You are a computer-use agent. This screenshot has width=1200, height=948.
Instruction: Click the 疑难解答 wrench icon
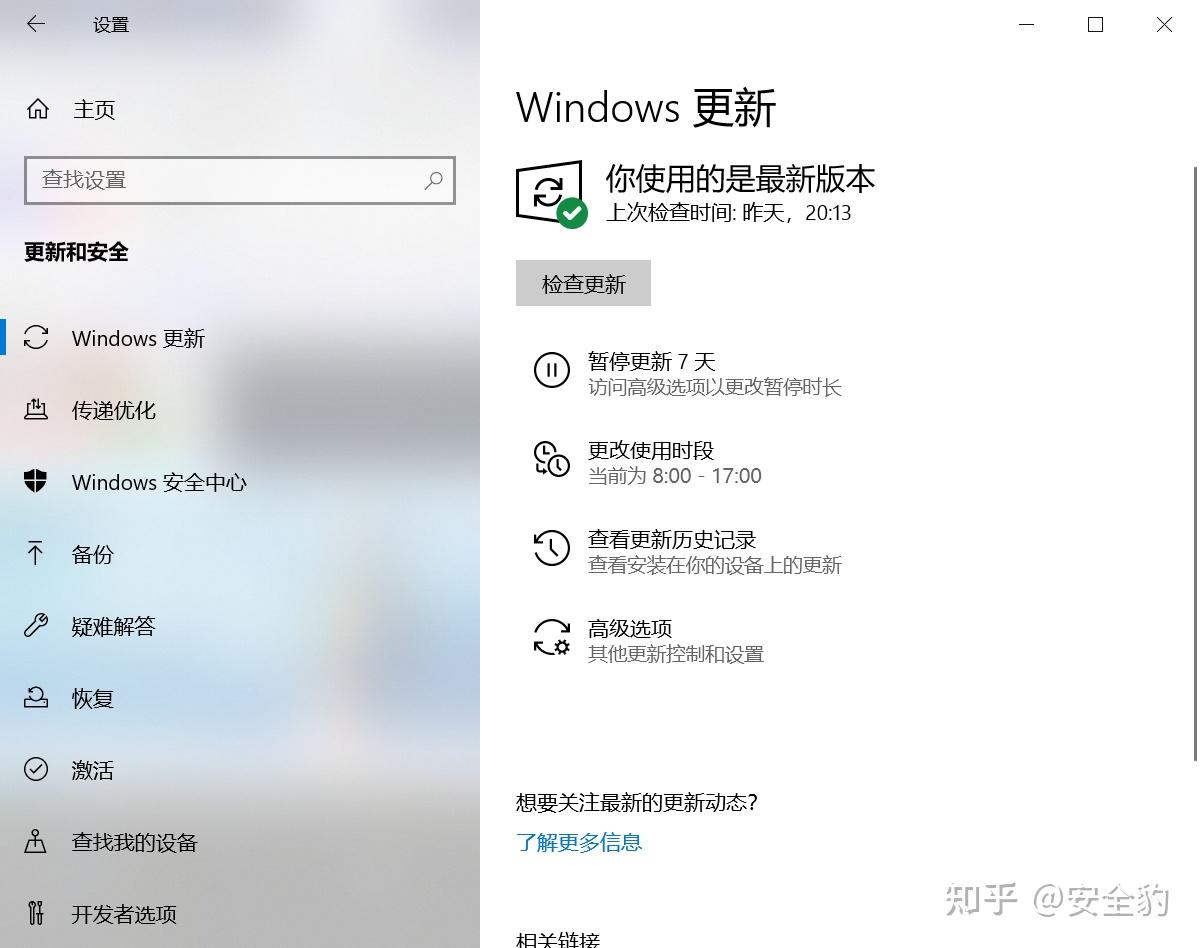[x=36, y=626]
